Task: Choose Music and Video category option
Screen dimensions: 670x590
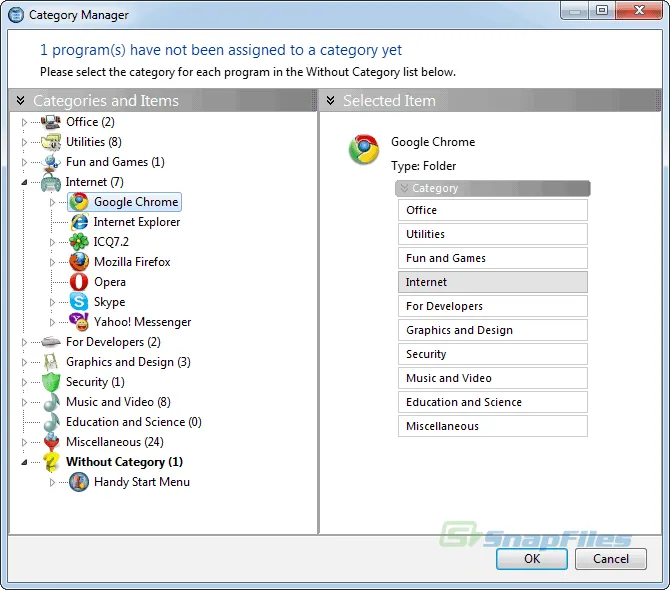Action: (493, 378)
